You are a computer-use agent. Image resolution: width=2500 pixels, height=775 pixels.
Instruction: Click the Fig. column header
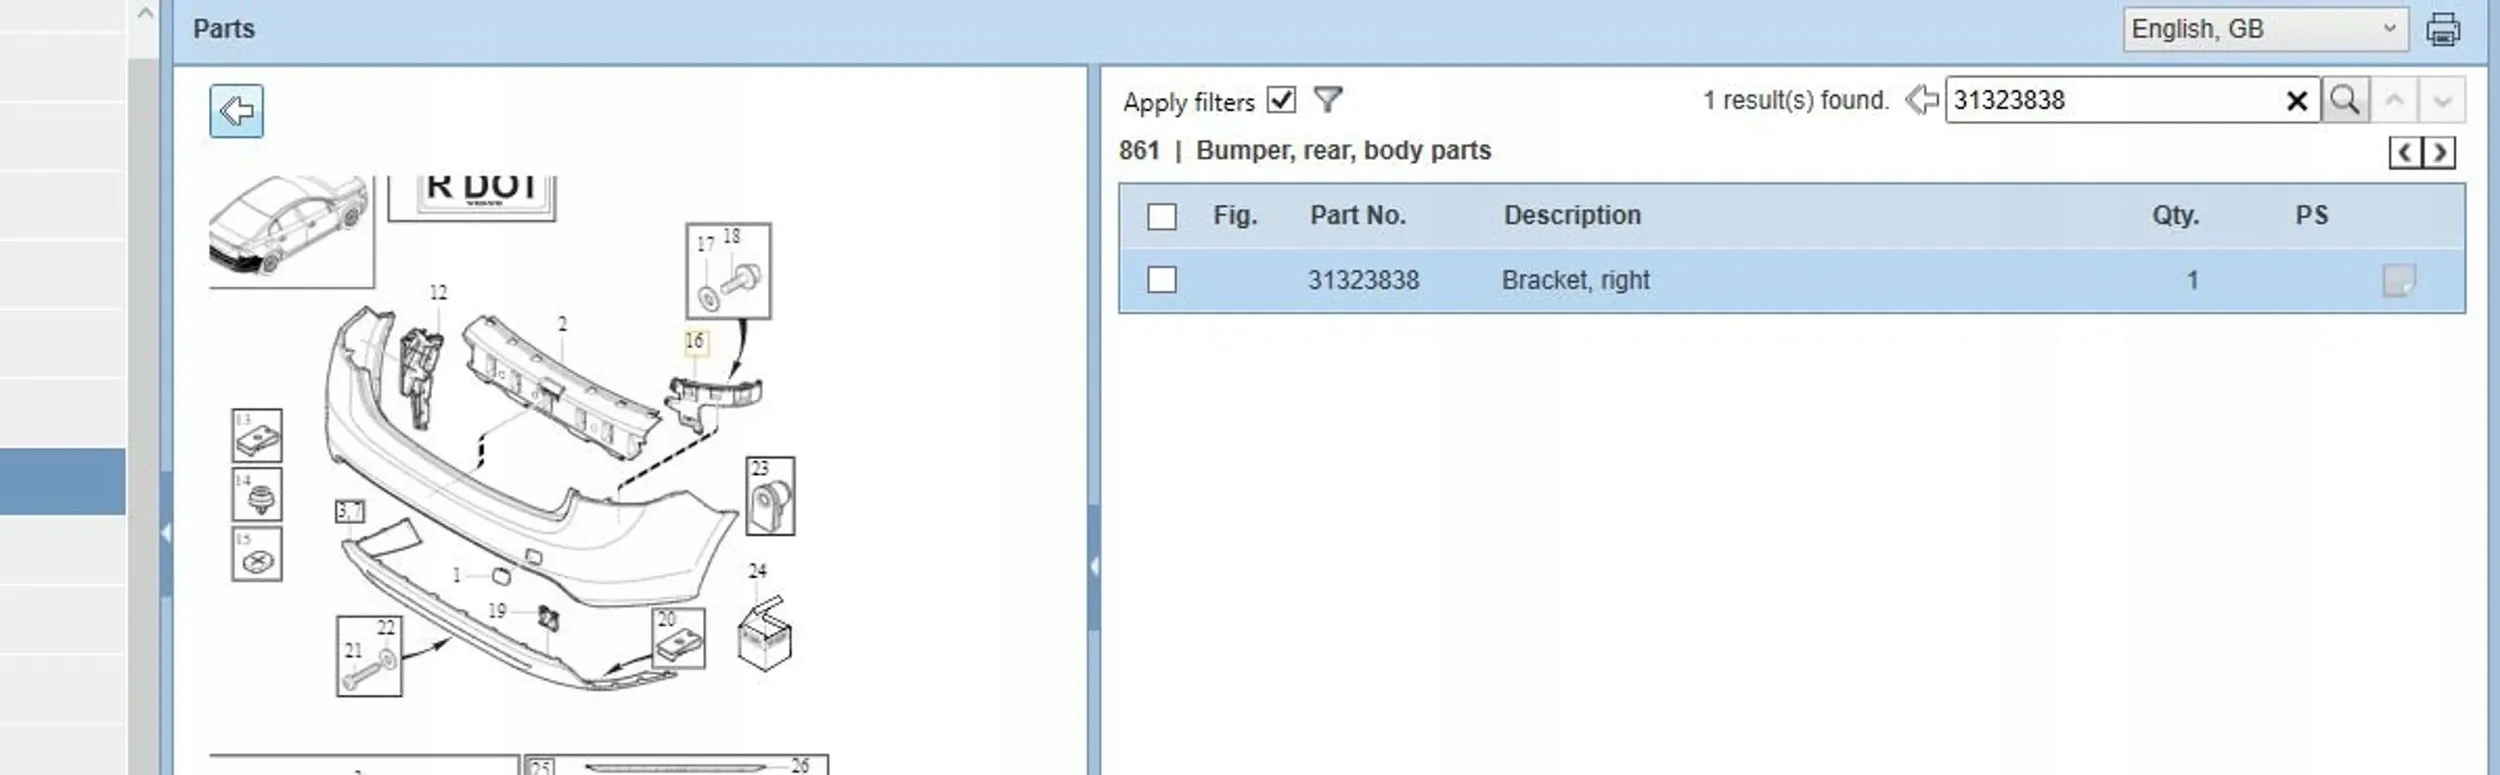[1235, 215]
